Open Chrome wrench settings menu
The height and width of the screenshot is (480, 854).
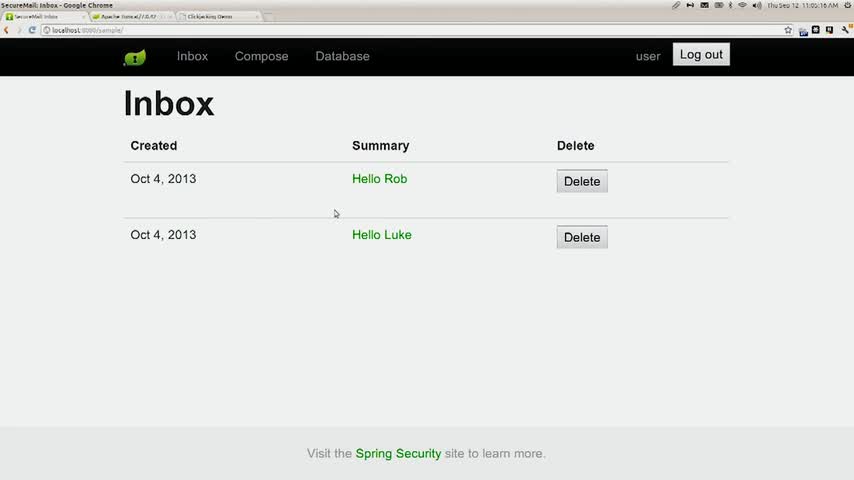point(845,30)
